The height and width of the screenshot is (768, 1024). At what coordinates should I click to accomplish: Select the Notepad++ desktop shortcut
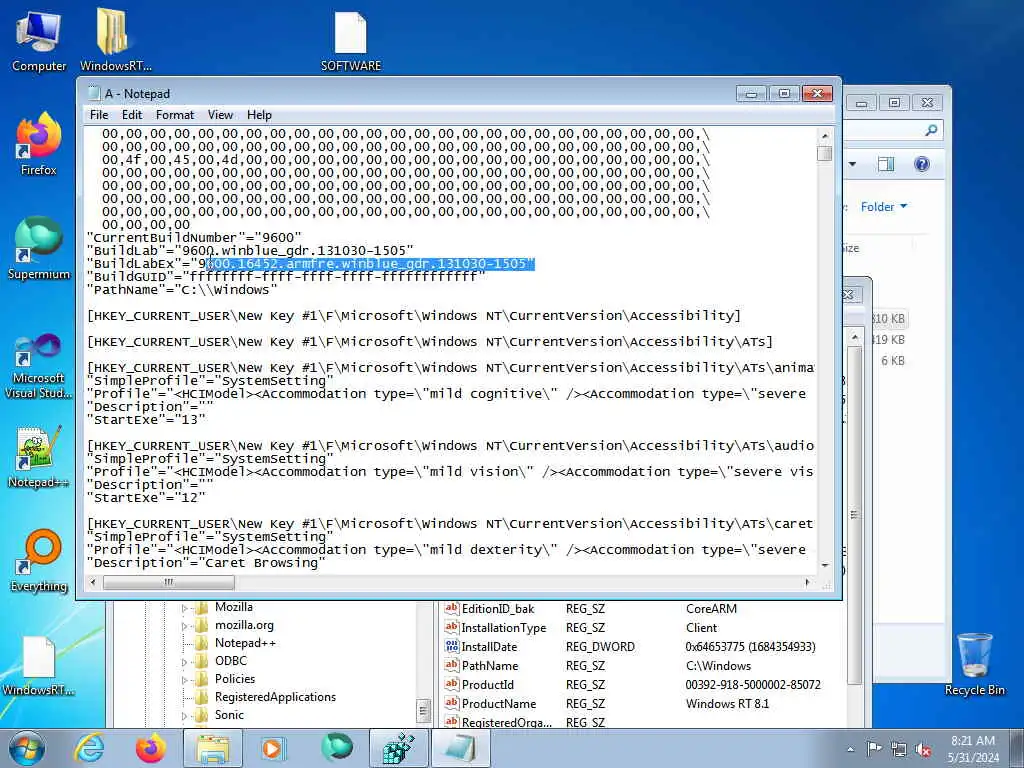[x=39, y=457]
